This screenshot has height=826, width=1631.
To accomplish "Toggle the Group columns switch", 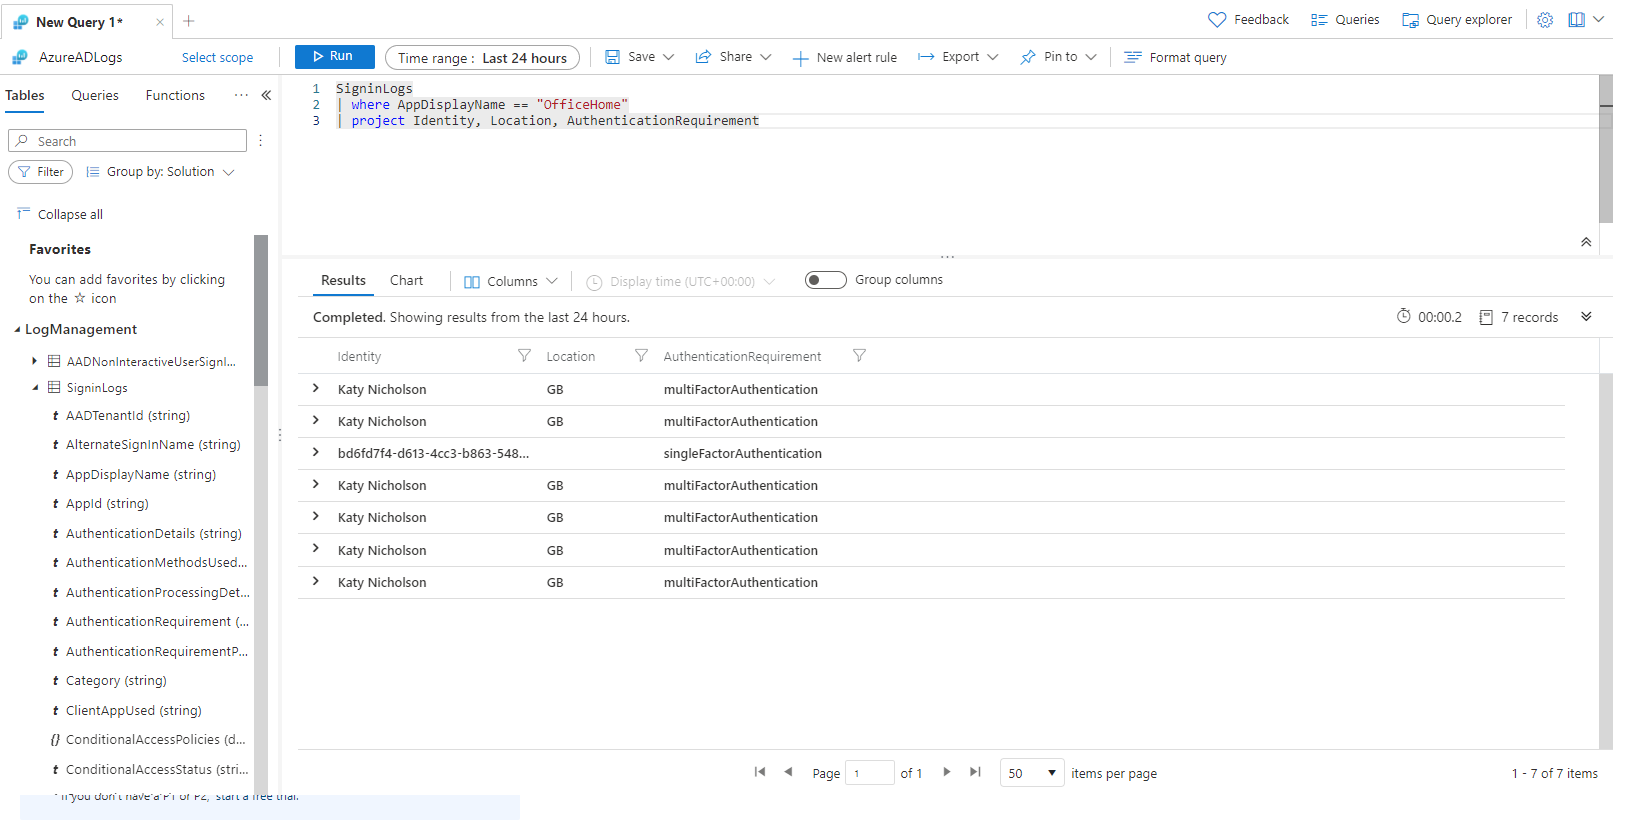I will tap(825, 280).
